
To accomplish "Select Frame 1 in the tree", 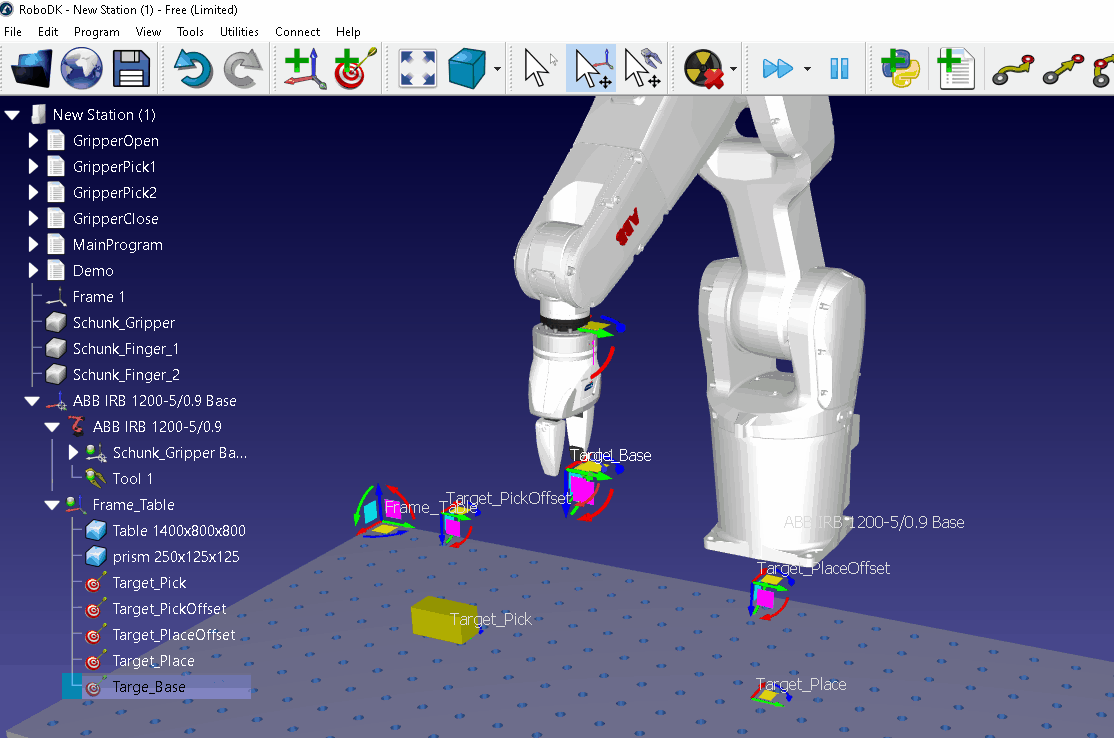I will coord(99,297).
